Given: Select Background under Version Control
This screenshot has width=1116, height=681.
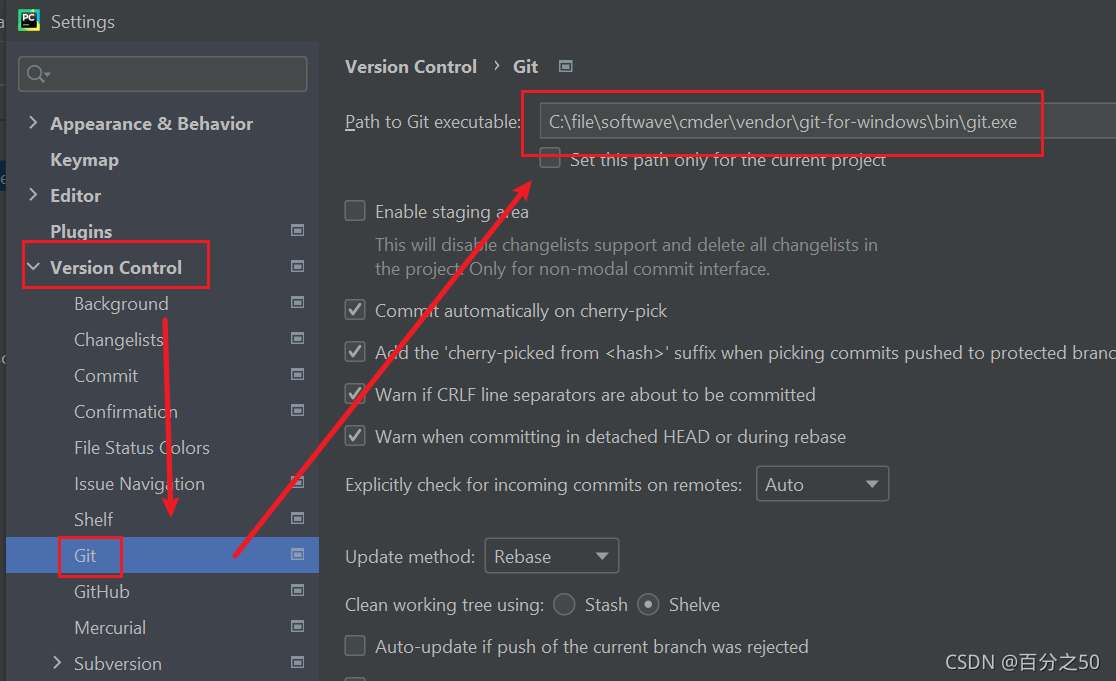Looking at the screenshot, I should [121, 304].
